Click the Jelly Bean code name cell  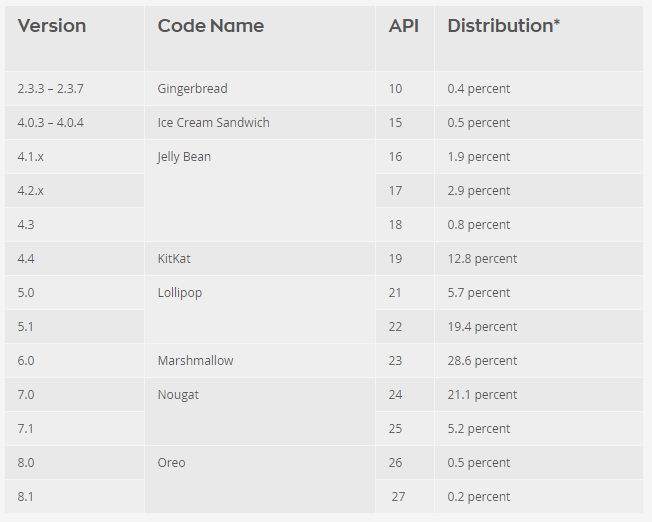[260, 190]
